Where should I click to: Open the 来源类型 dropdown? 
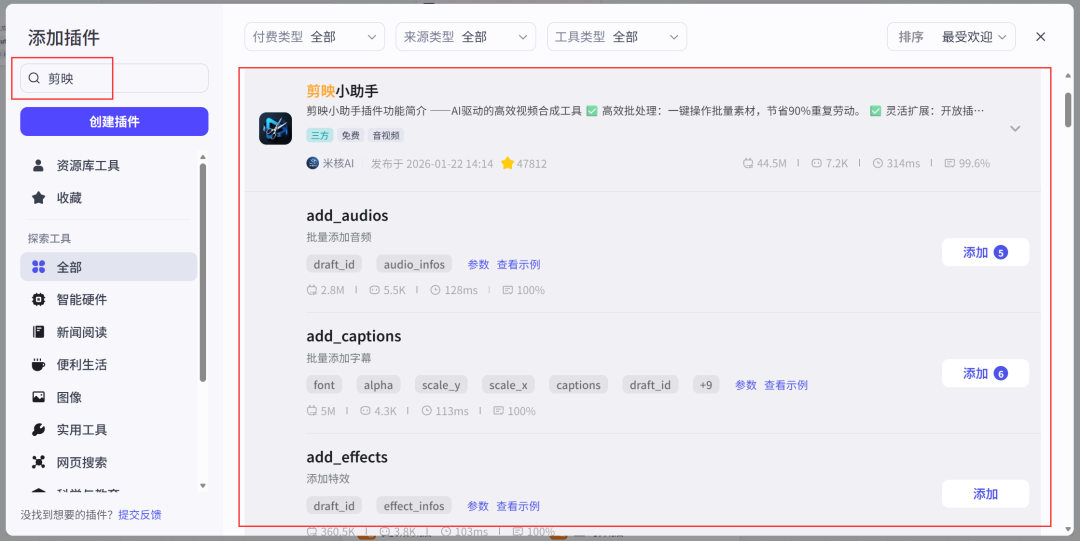tap(465, 37)
